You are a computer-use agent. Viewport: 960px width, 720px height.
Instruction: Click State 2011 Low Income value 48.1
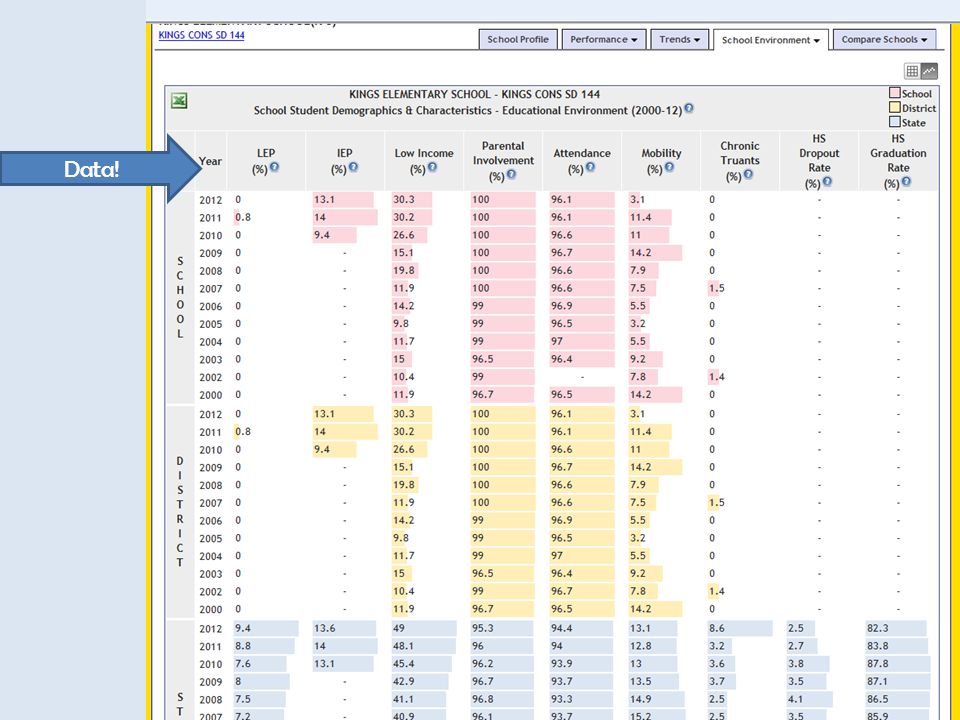click(x=404, y=646)
